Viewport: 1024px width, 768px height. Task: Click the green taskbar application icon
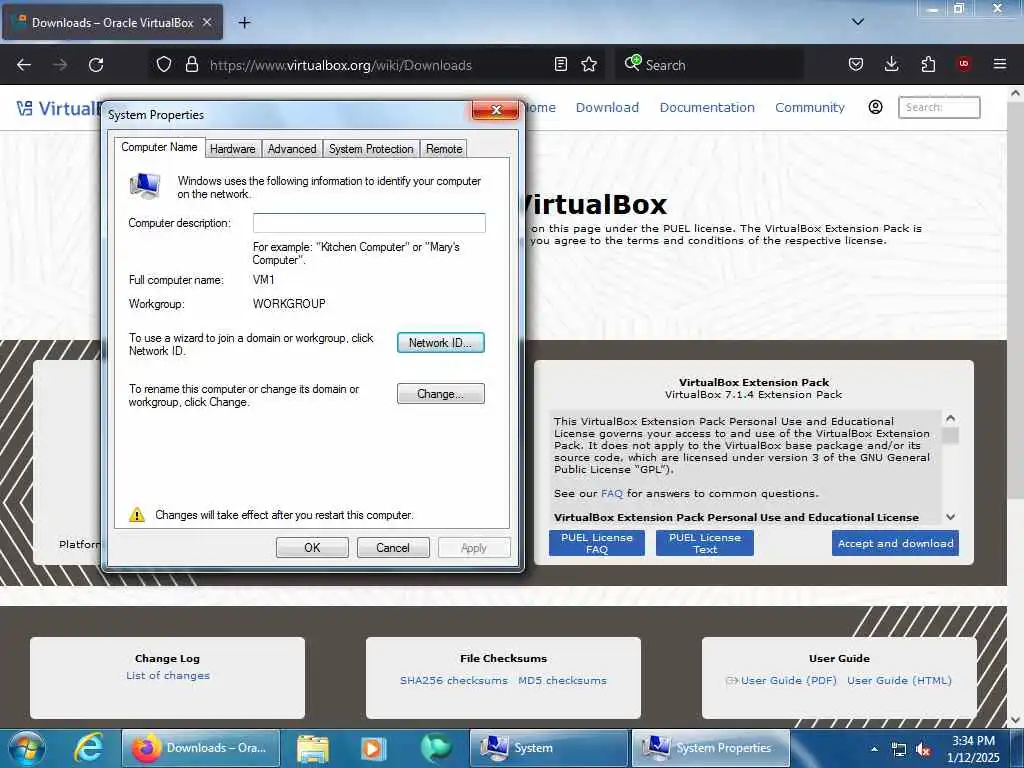pyautogui.click(x=435, y=748)
